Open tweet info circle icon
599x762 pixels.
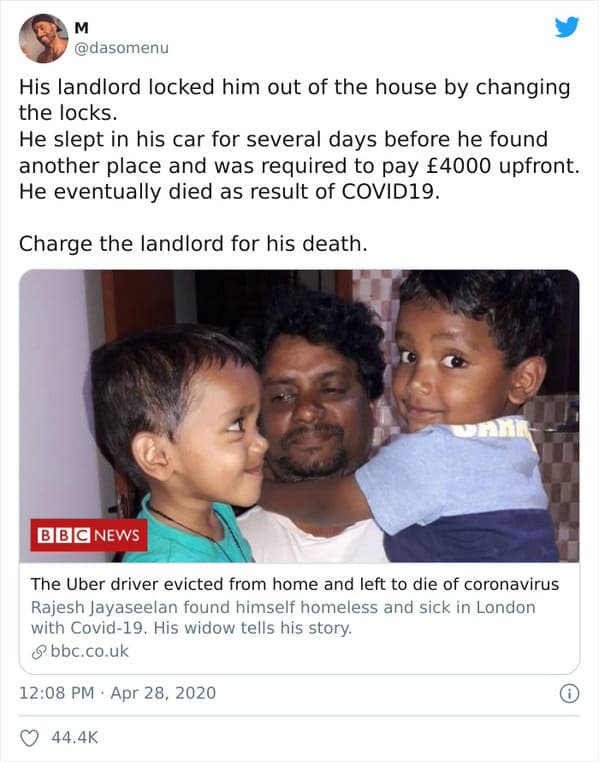pyautogui.click(x=569, y=693)
